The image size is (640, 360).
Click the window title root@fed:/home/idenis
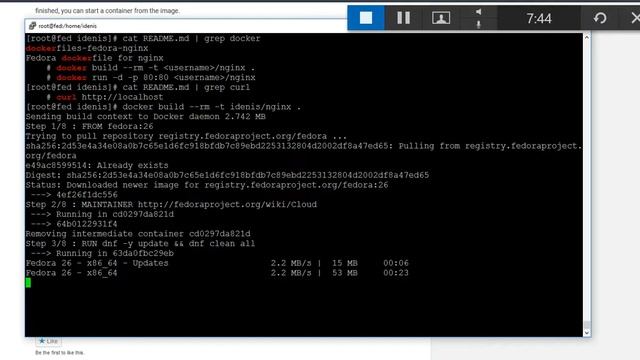click(x=67, y=26)
